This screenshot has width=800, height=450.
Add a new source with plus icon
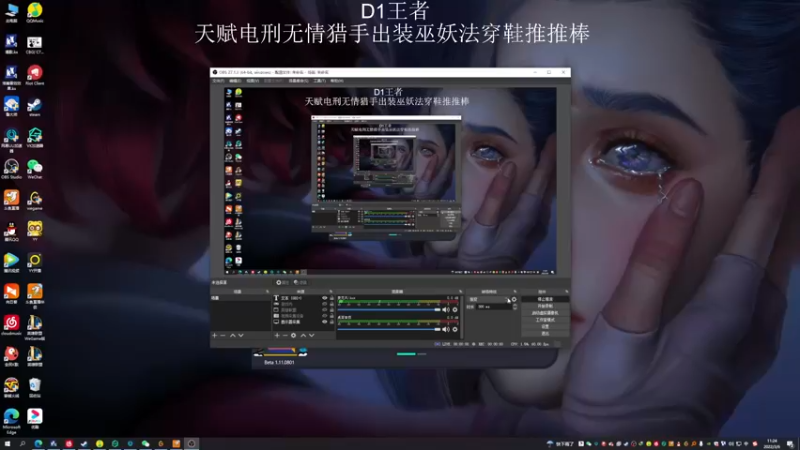[x=277, y=335]
